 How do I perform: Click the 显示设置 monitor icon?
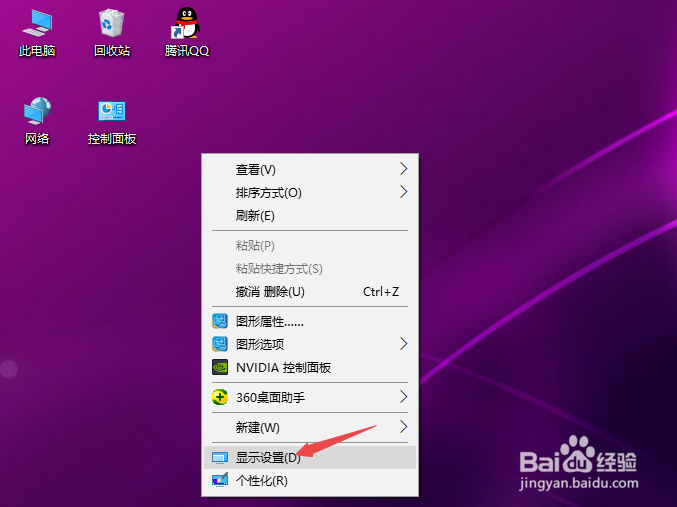(x=220, y=457)
